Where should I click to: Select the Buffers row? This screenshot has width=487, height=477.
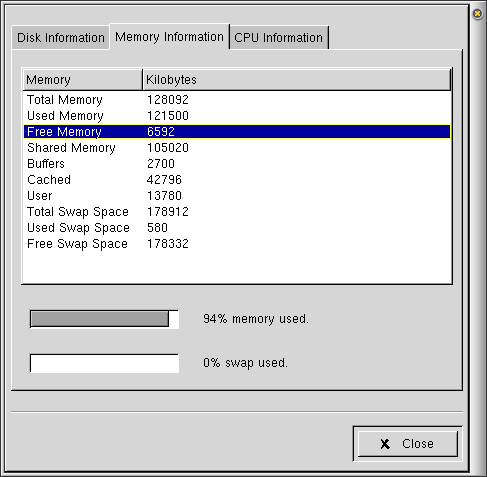click(x=237, y=164)
